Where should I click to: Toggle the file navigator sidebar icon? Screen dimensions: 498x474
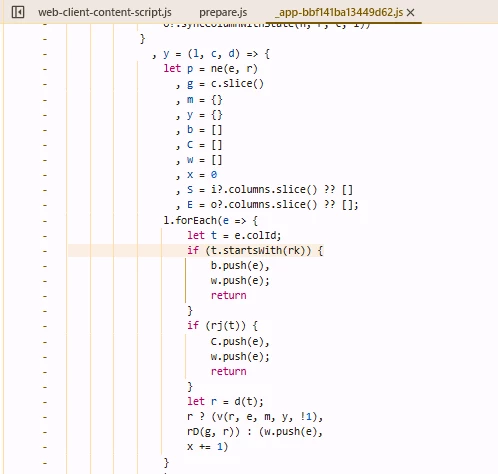point(18,12)
